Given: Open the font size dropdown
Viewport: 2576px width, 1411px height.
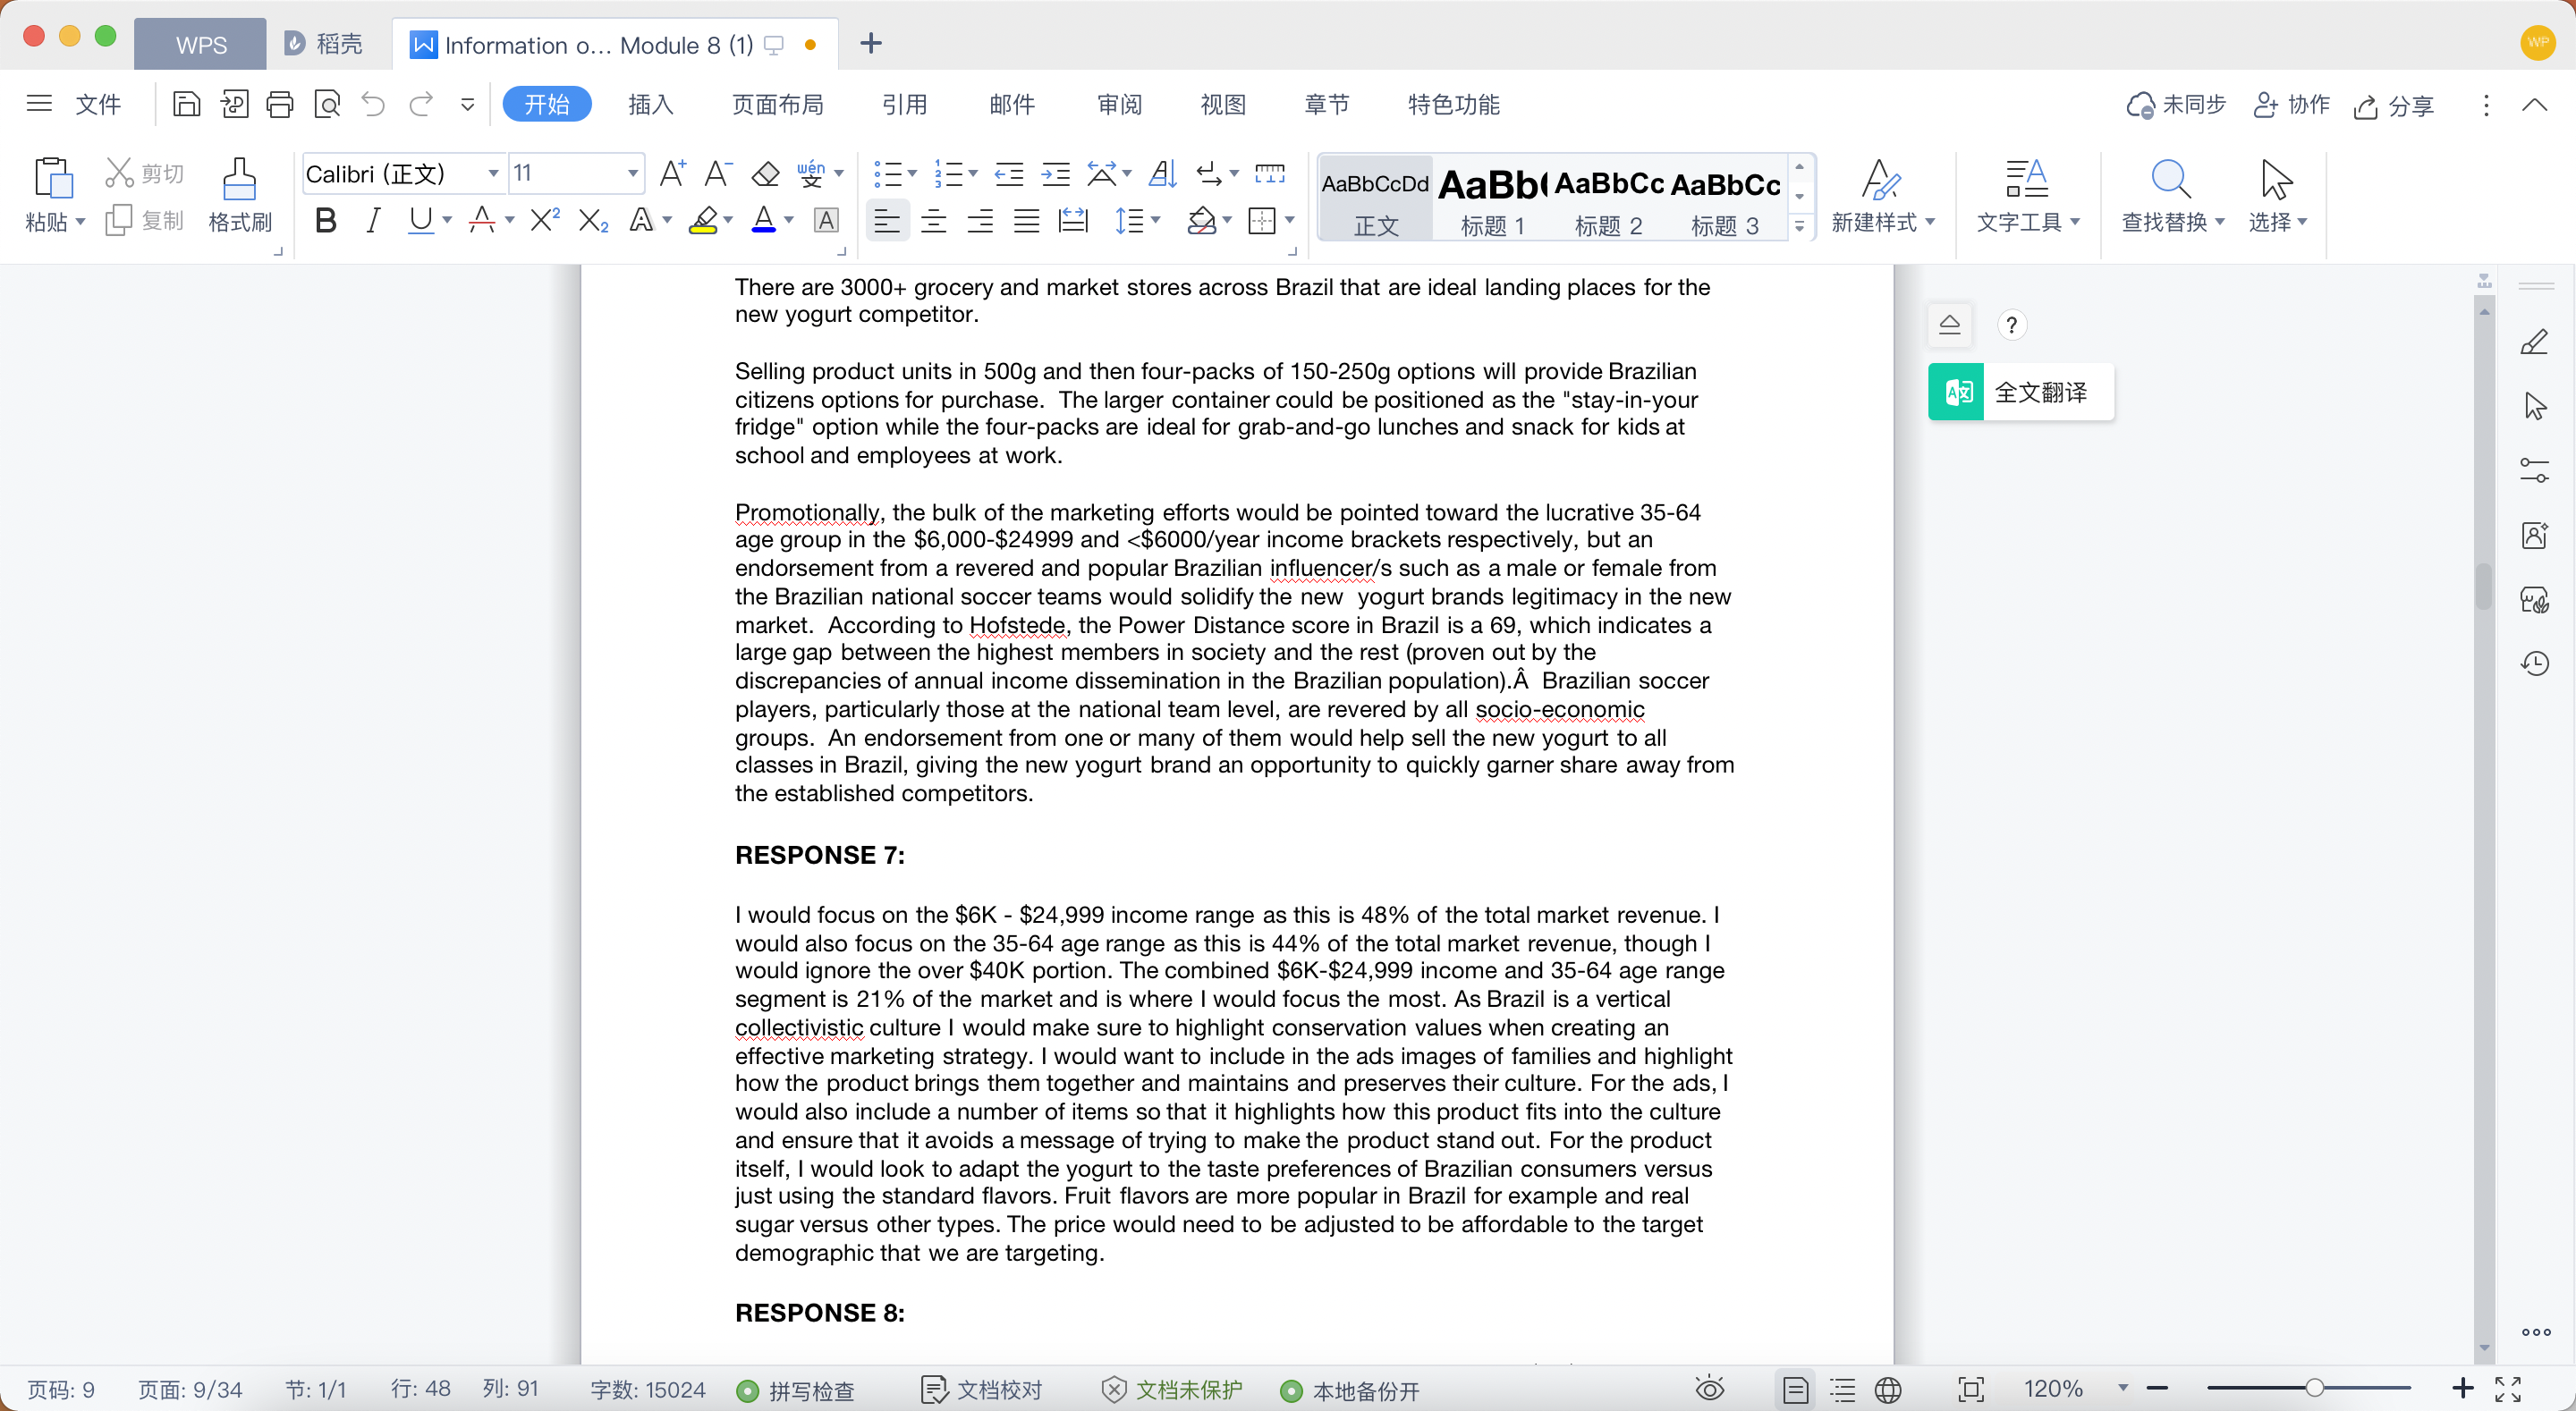Looking at the screenshot, I should (x=633, y=174).
